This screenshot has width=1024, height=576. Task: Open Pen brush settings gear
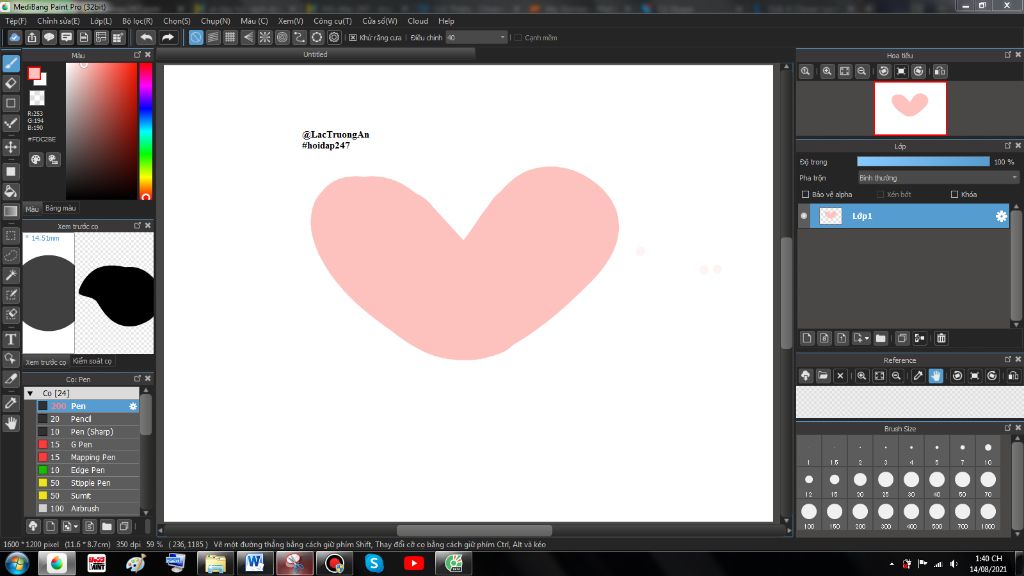[x=133, y=406]
